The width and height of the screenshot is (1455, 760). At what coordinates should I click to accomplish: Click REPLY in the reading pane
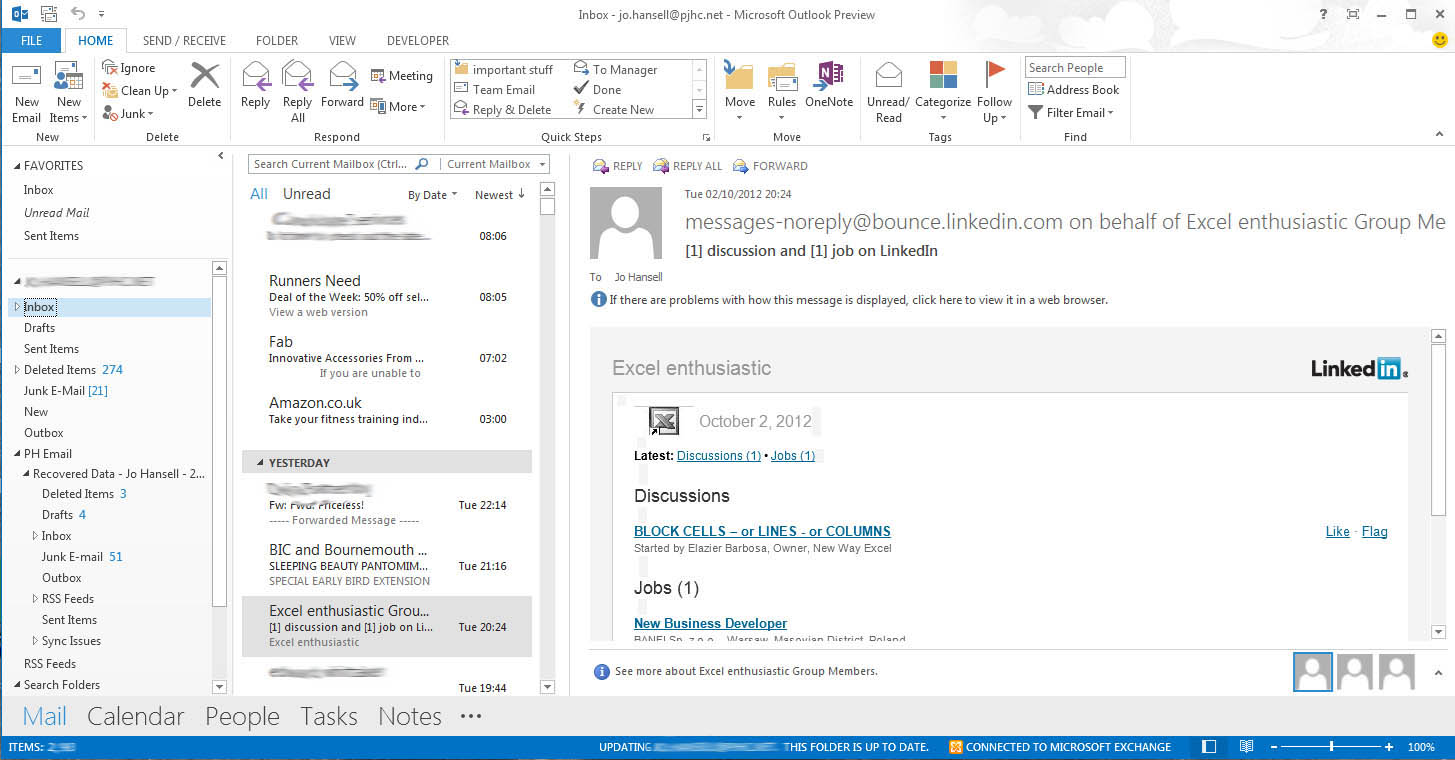617,166
